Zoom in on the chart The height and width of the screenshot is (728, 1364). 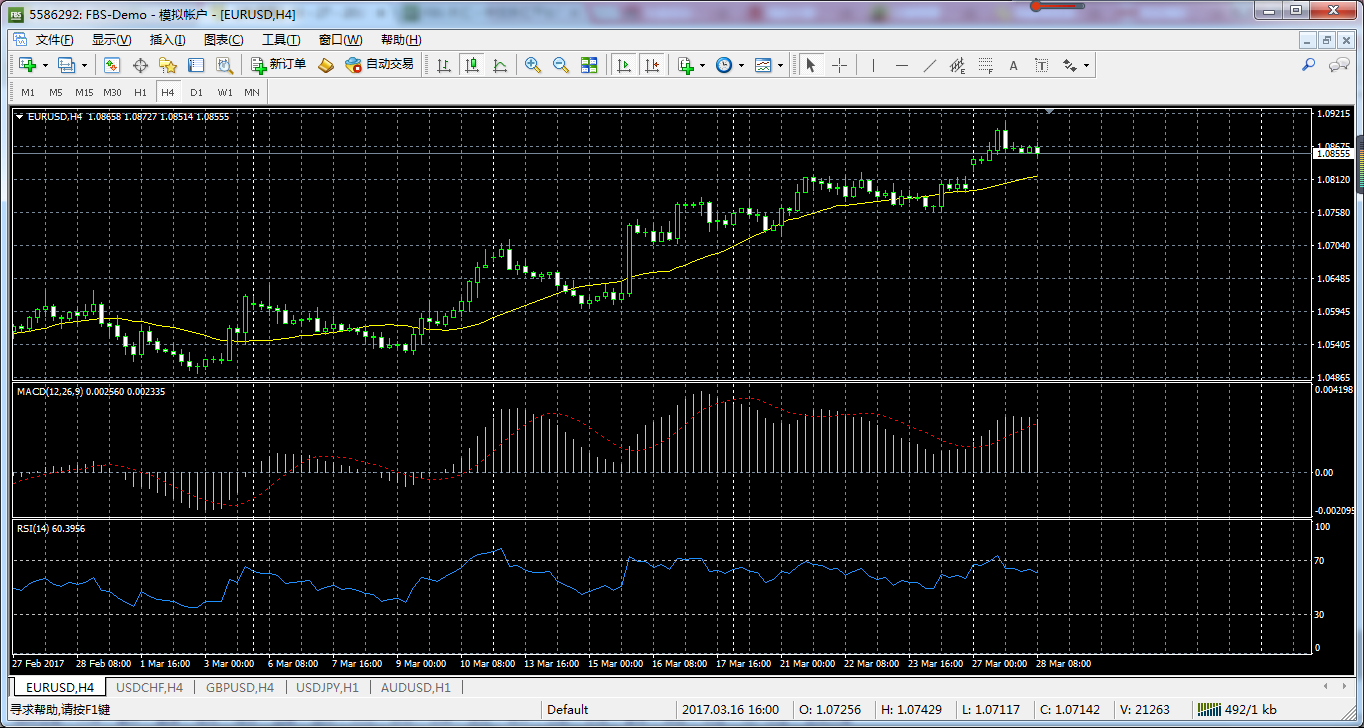coord(533,65)
